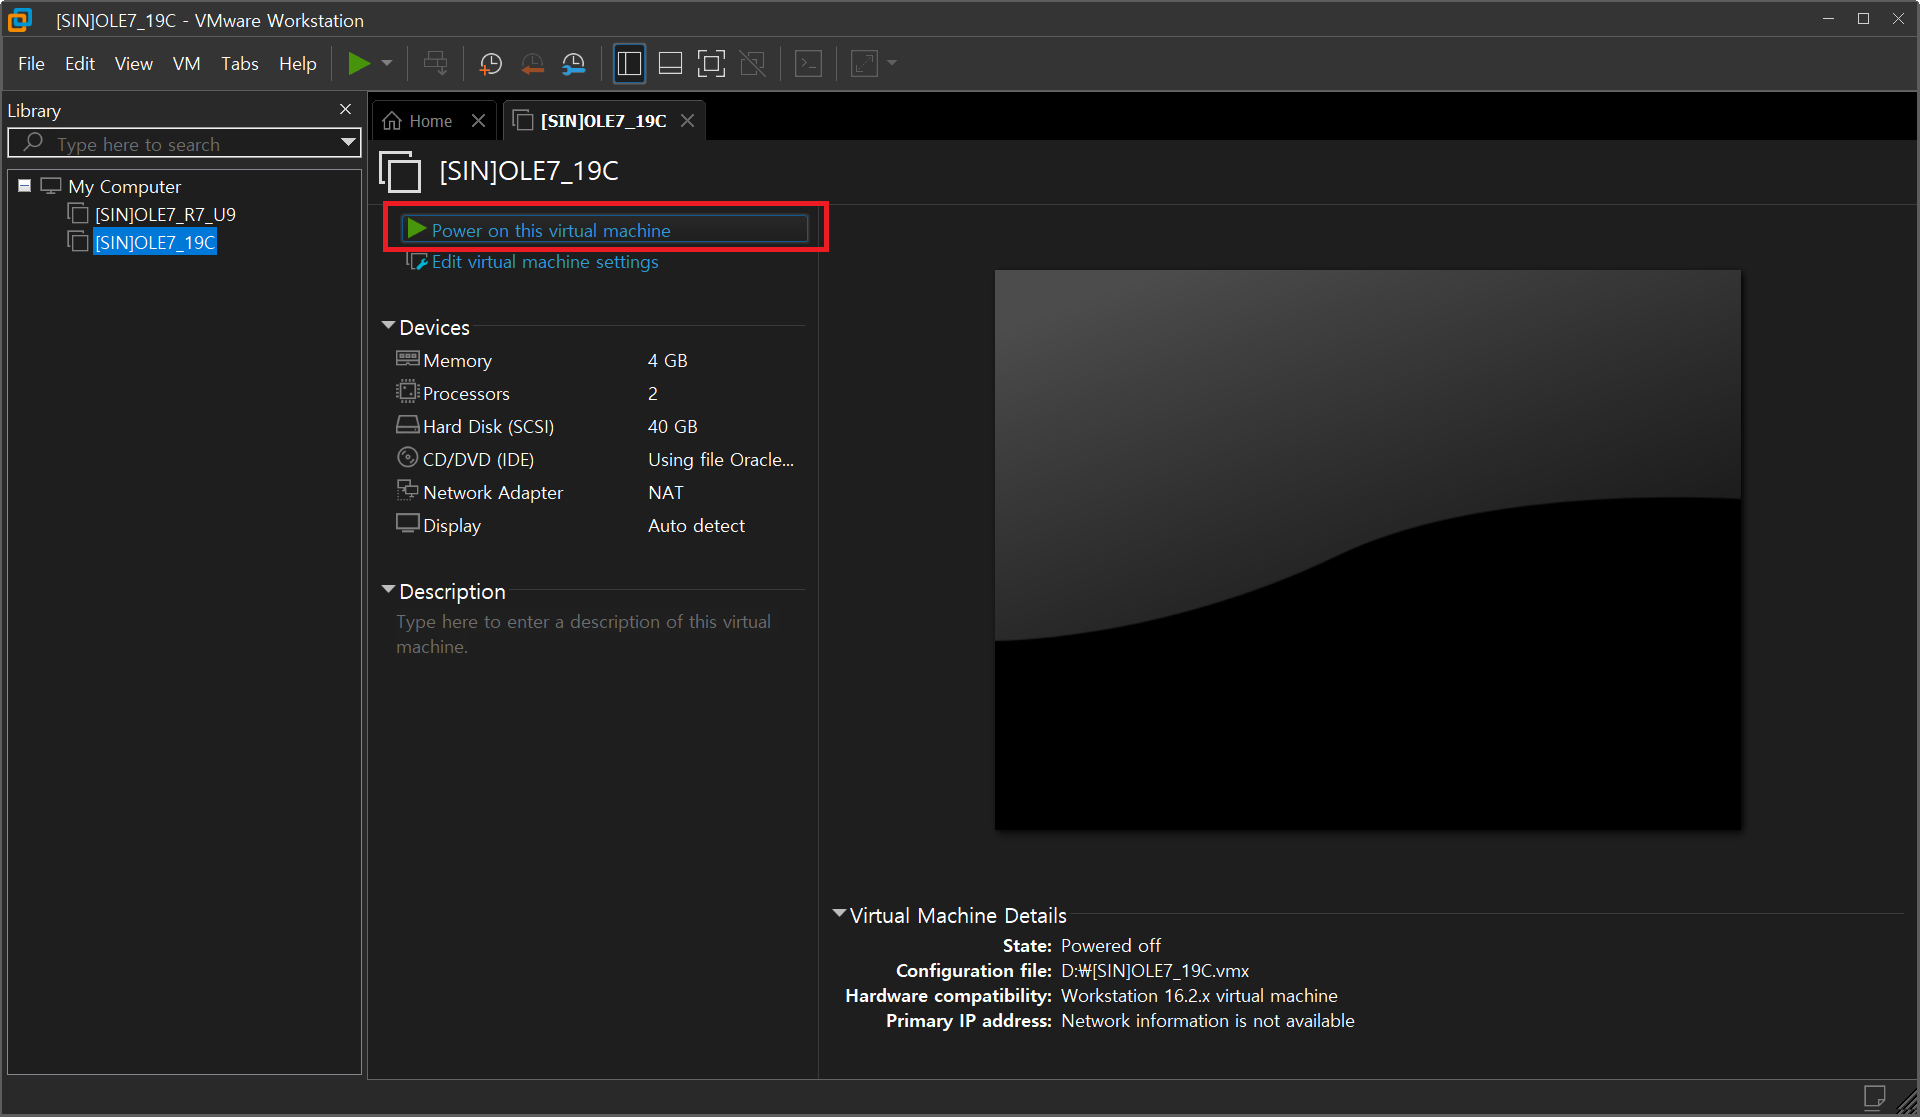Open the power options dropdown arrow
This screenshot has height=1117, width=1920.
tap(387, 64)
